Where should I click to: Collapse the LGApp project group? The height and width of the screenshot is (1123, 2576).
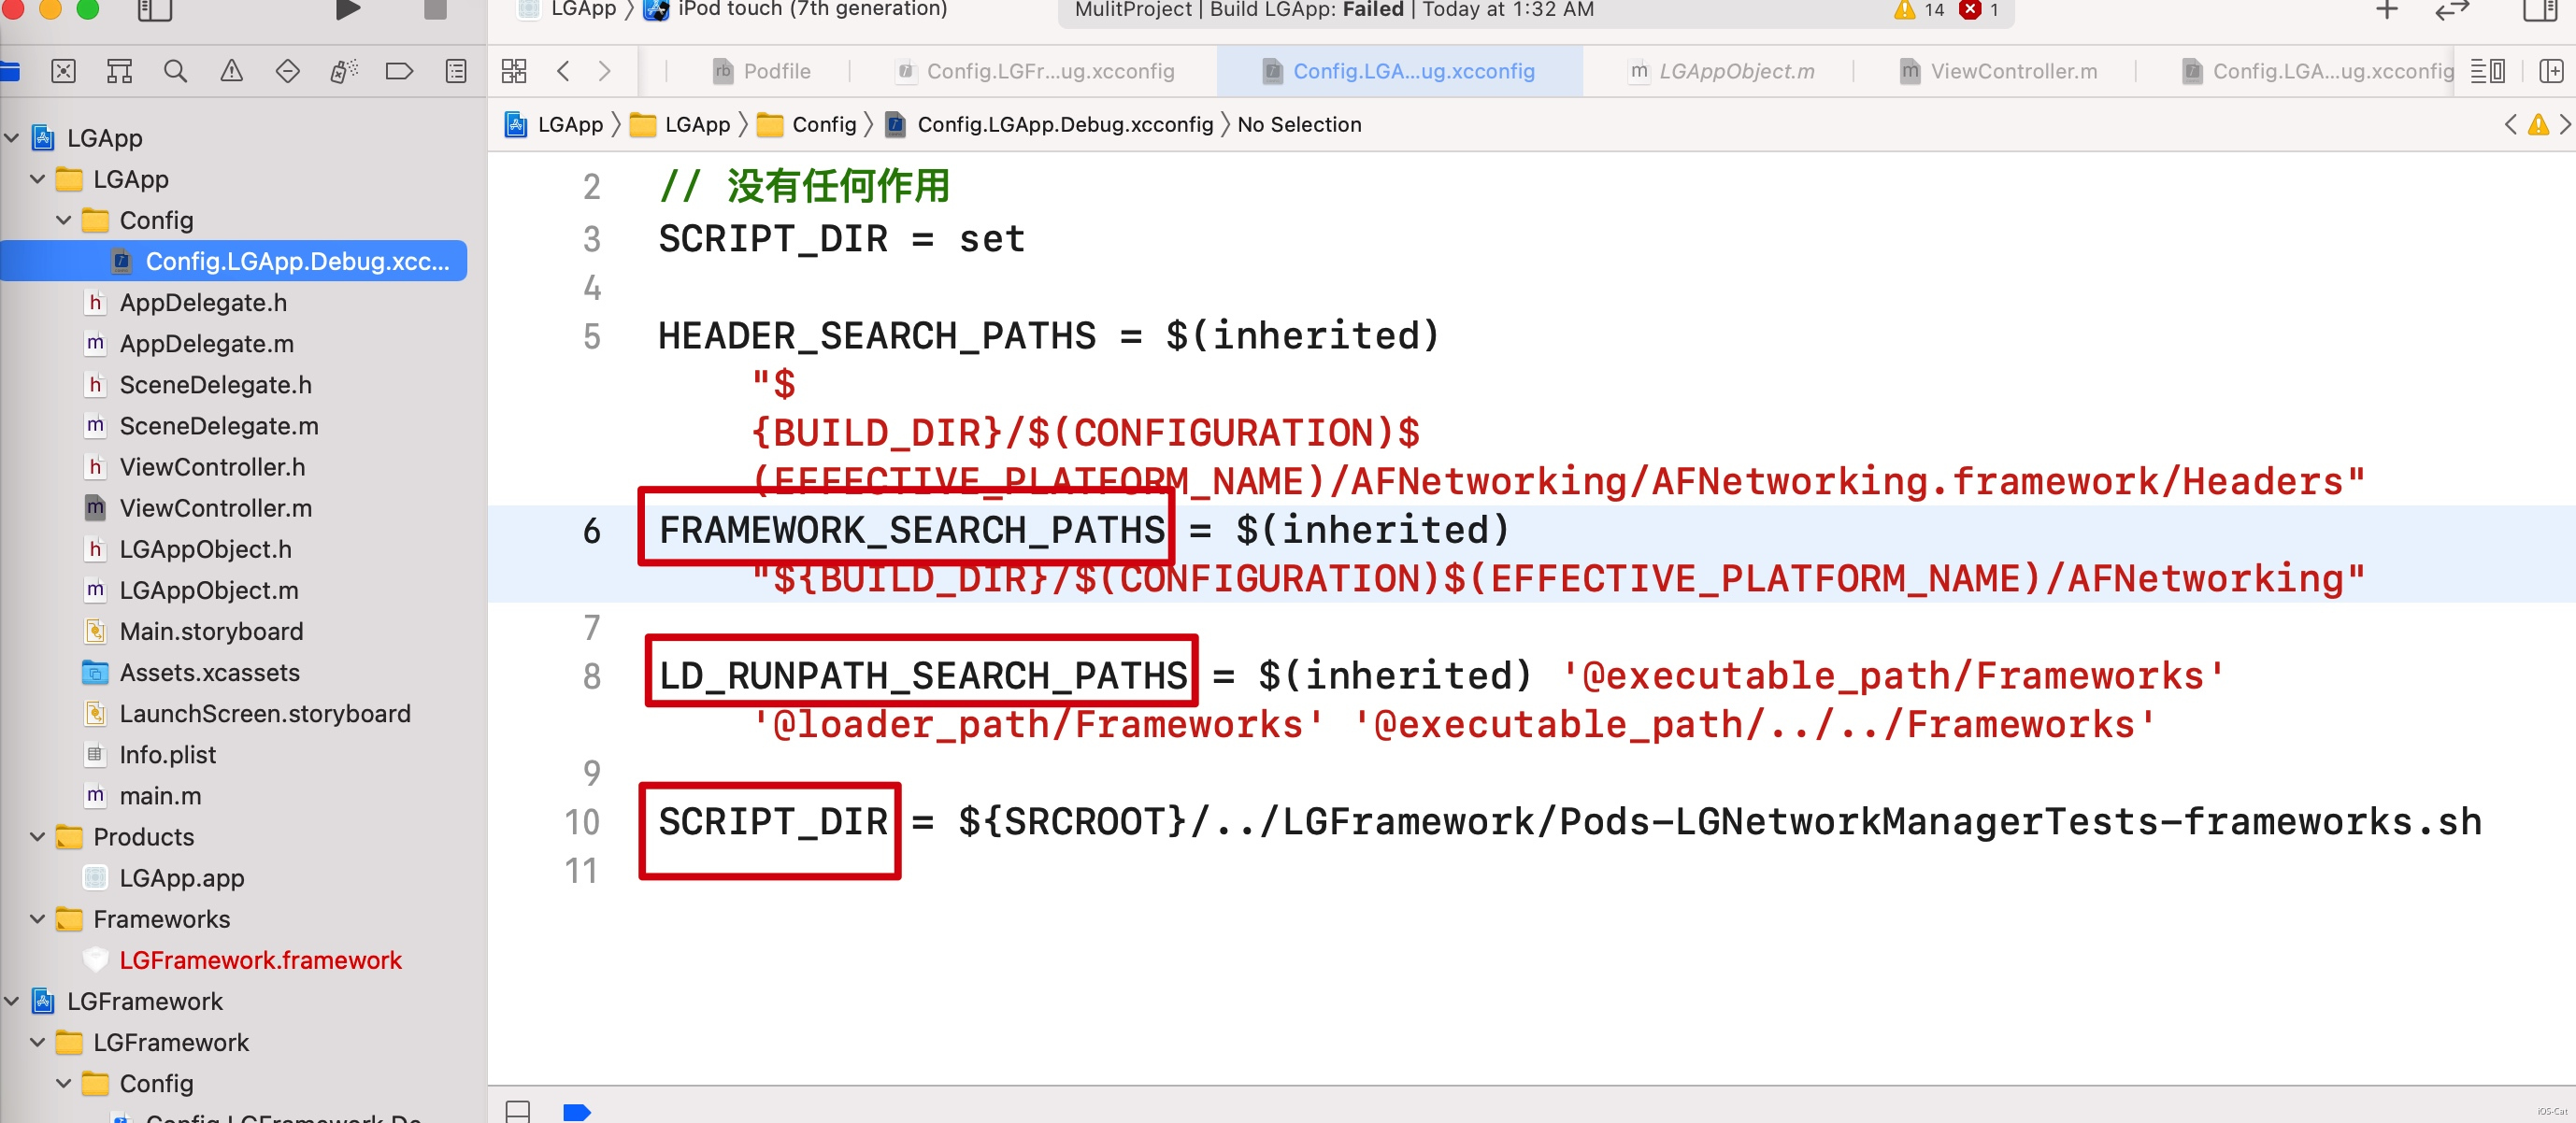11,138
